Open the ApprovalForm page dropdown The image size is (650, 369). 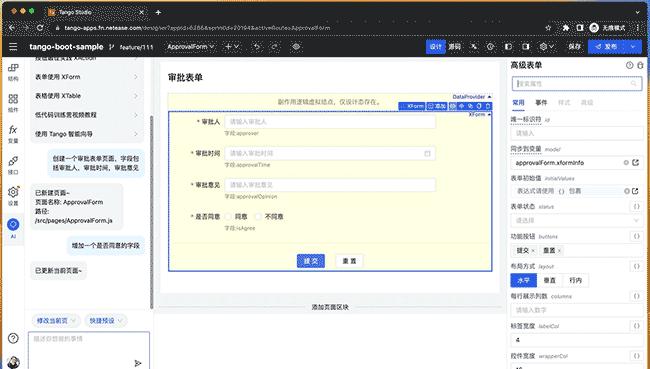pos(191,47)
